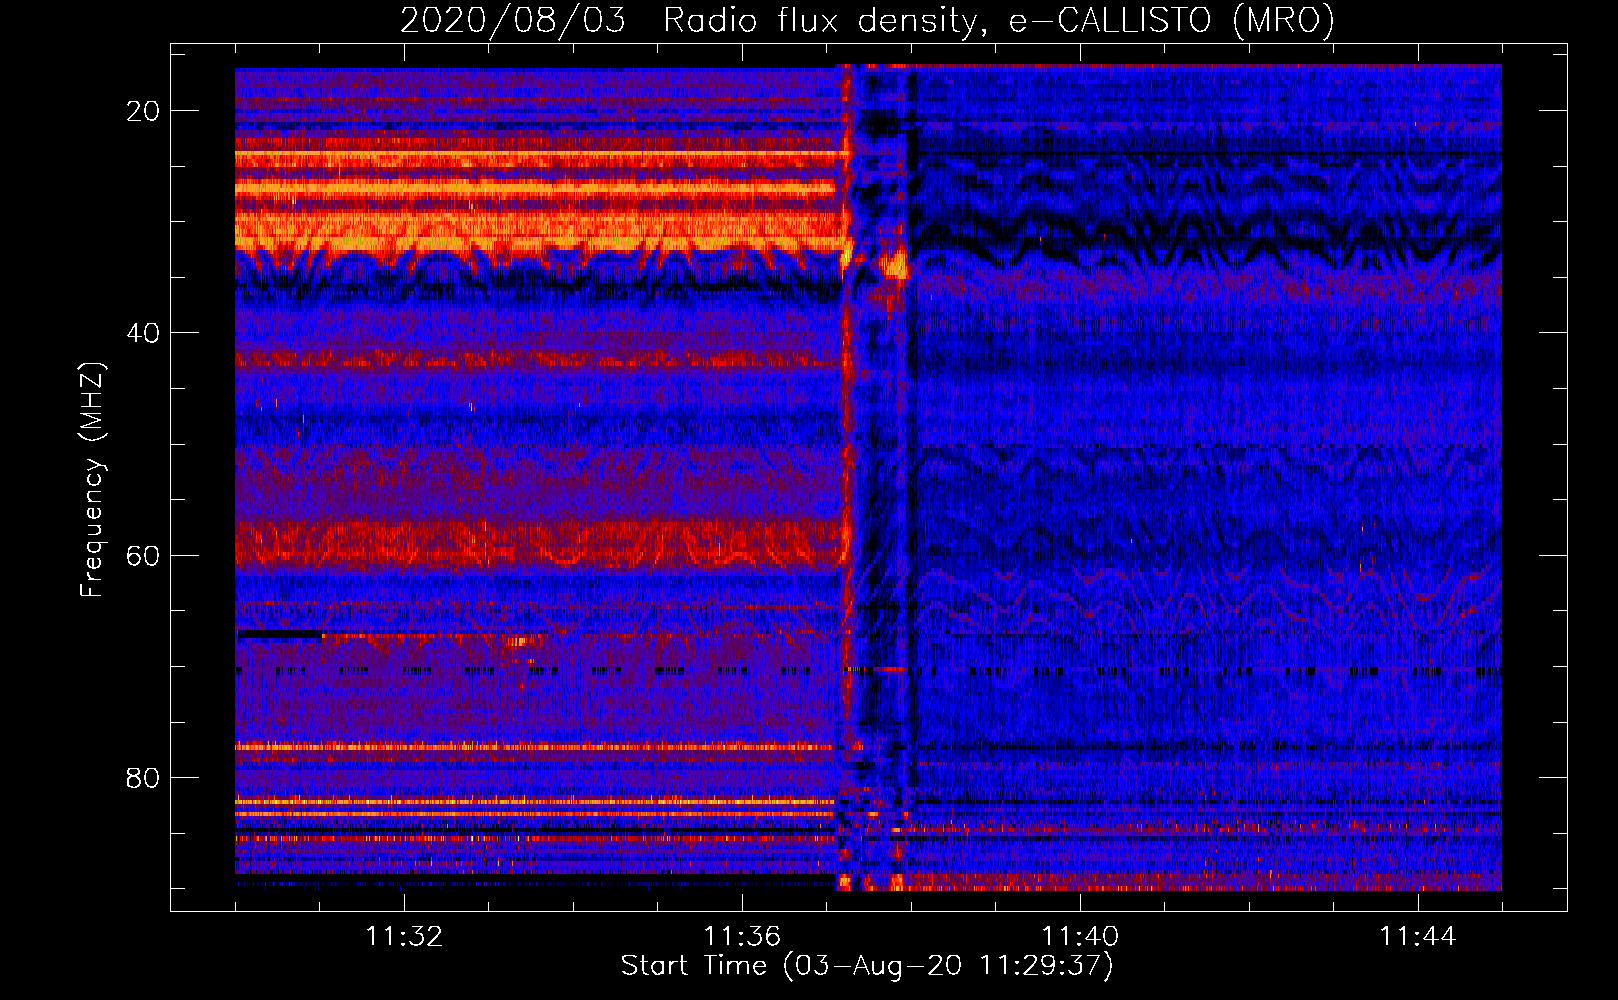Click the 11:40 time tick label
This screenshot has width=1618, height=1000.
(x=1080, y=936)
